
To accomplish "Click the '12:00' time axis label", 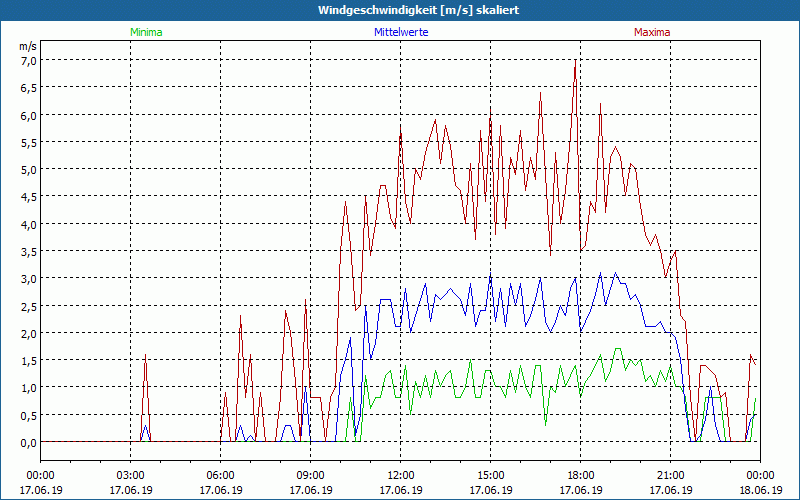I will click(401, 476).
